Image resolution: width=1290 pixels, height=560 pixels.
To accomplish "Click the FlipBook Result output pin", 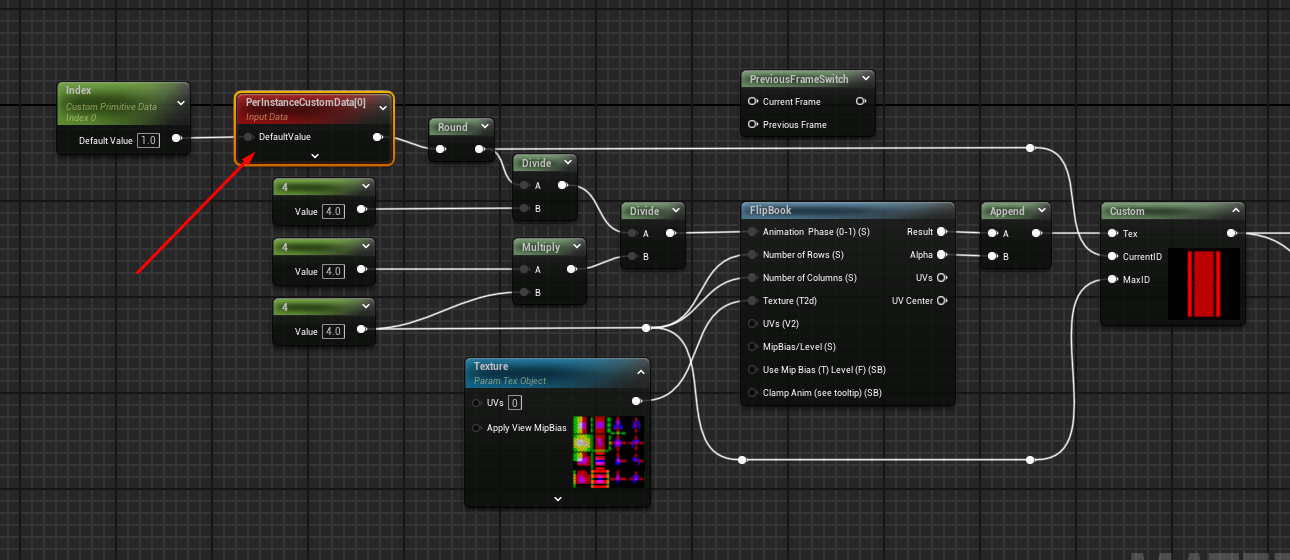I will click(x=941, y=232).
